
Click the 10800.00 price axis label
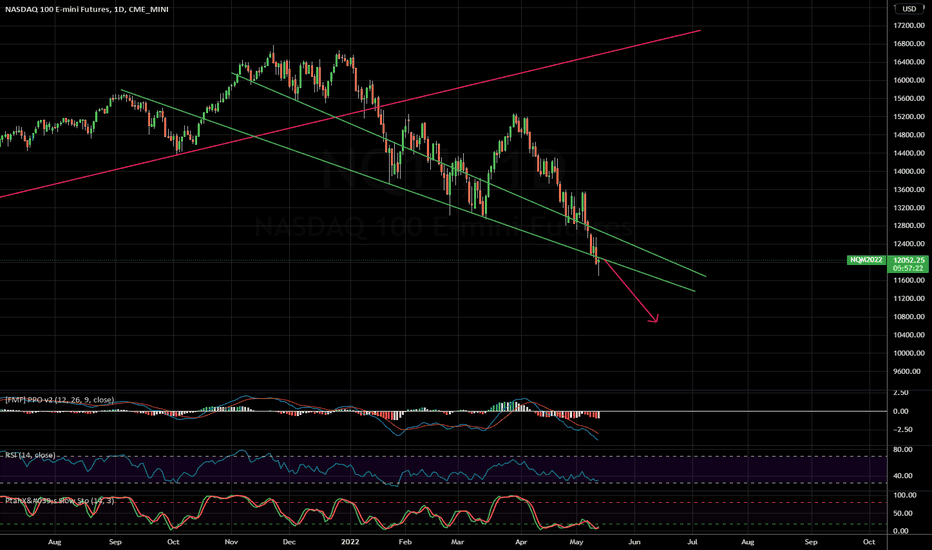[x=909, y=317]
